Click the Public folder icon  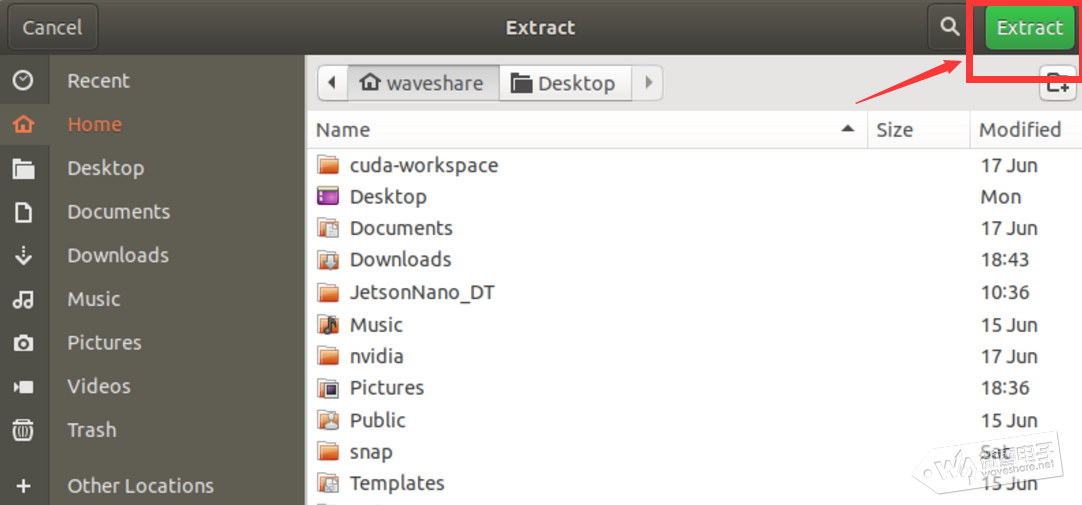(328, 419)
